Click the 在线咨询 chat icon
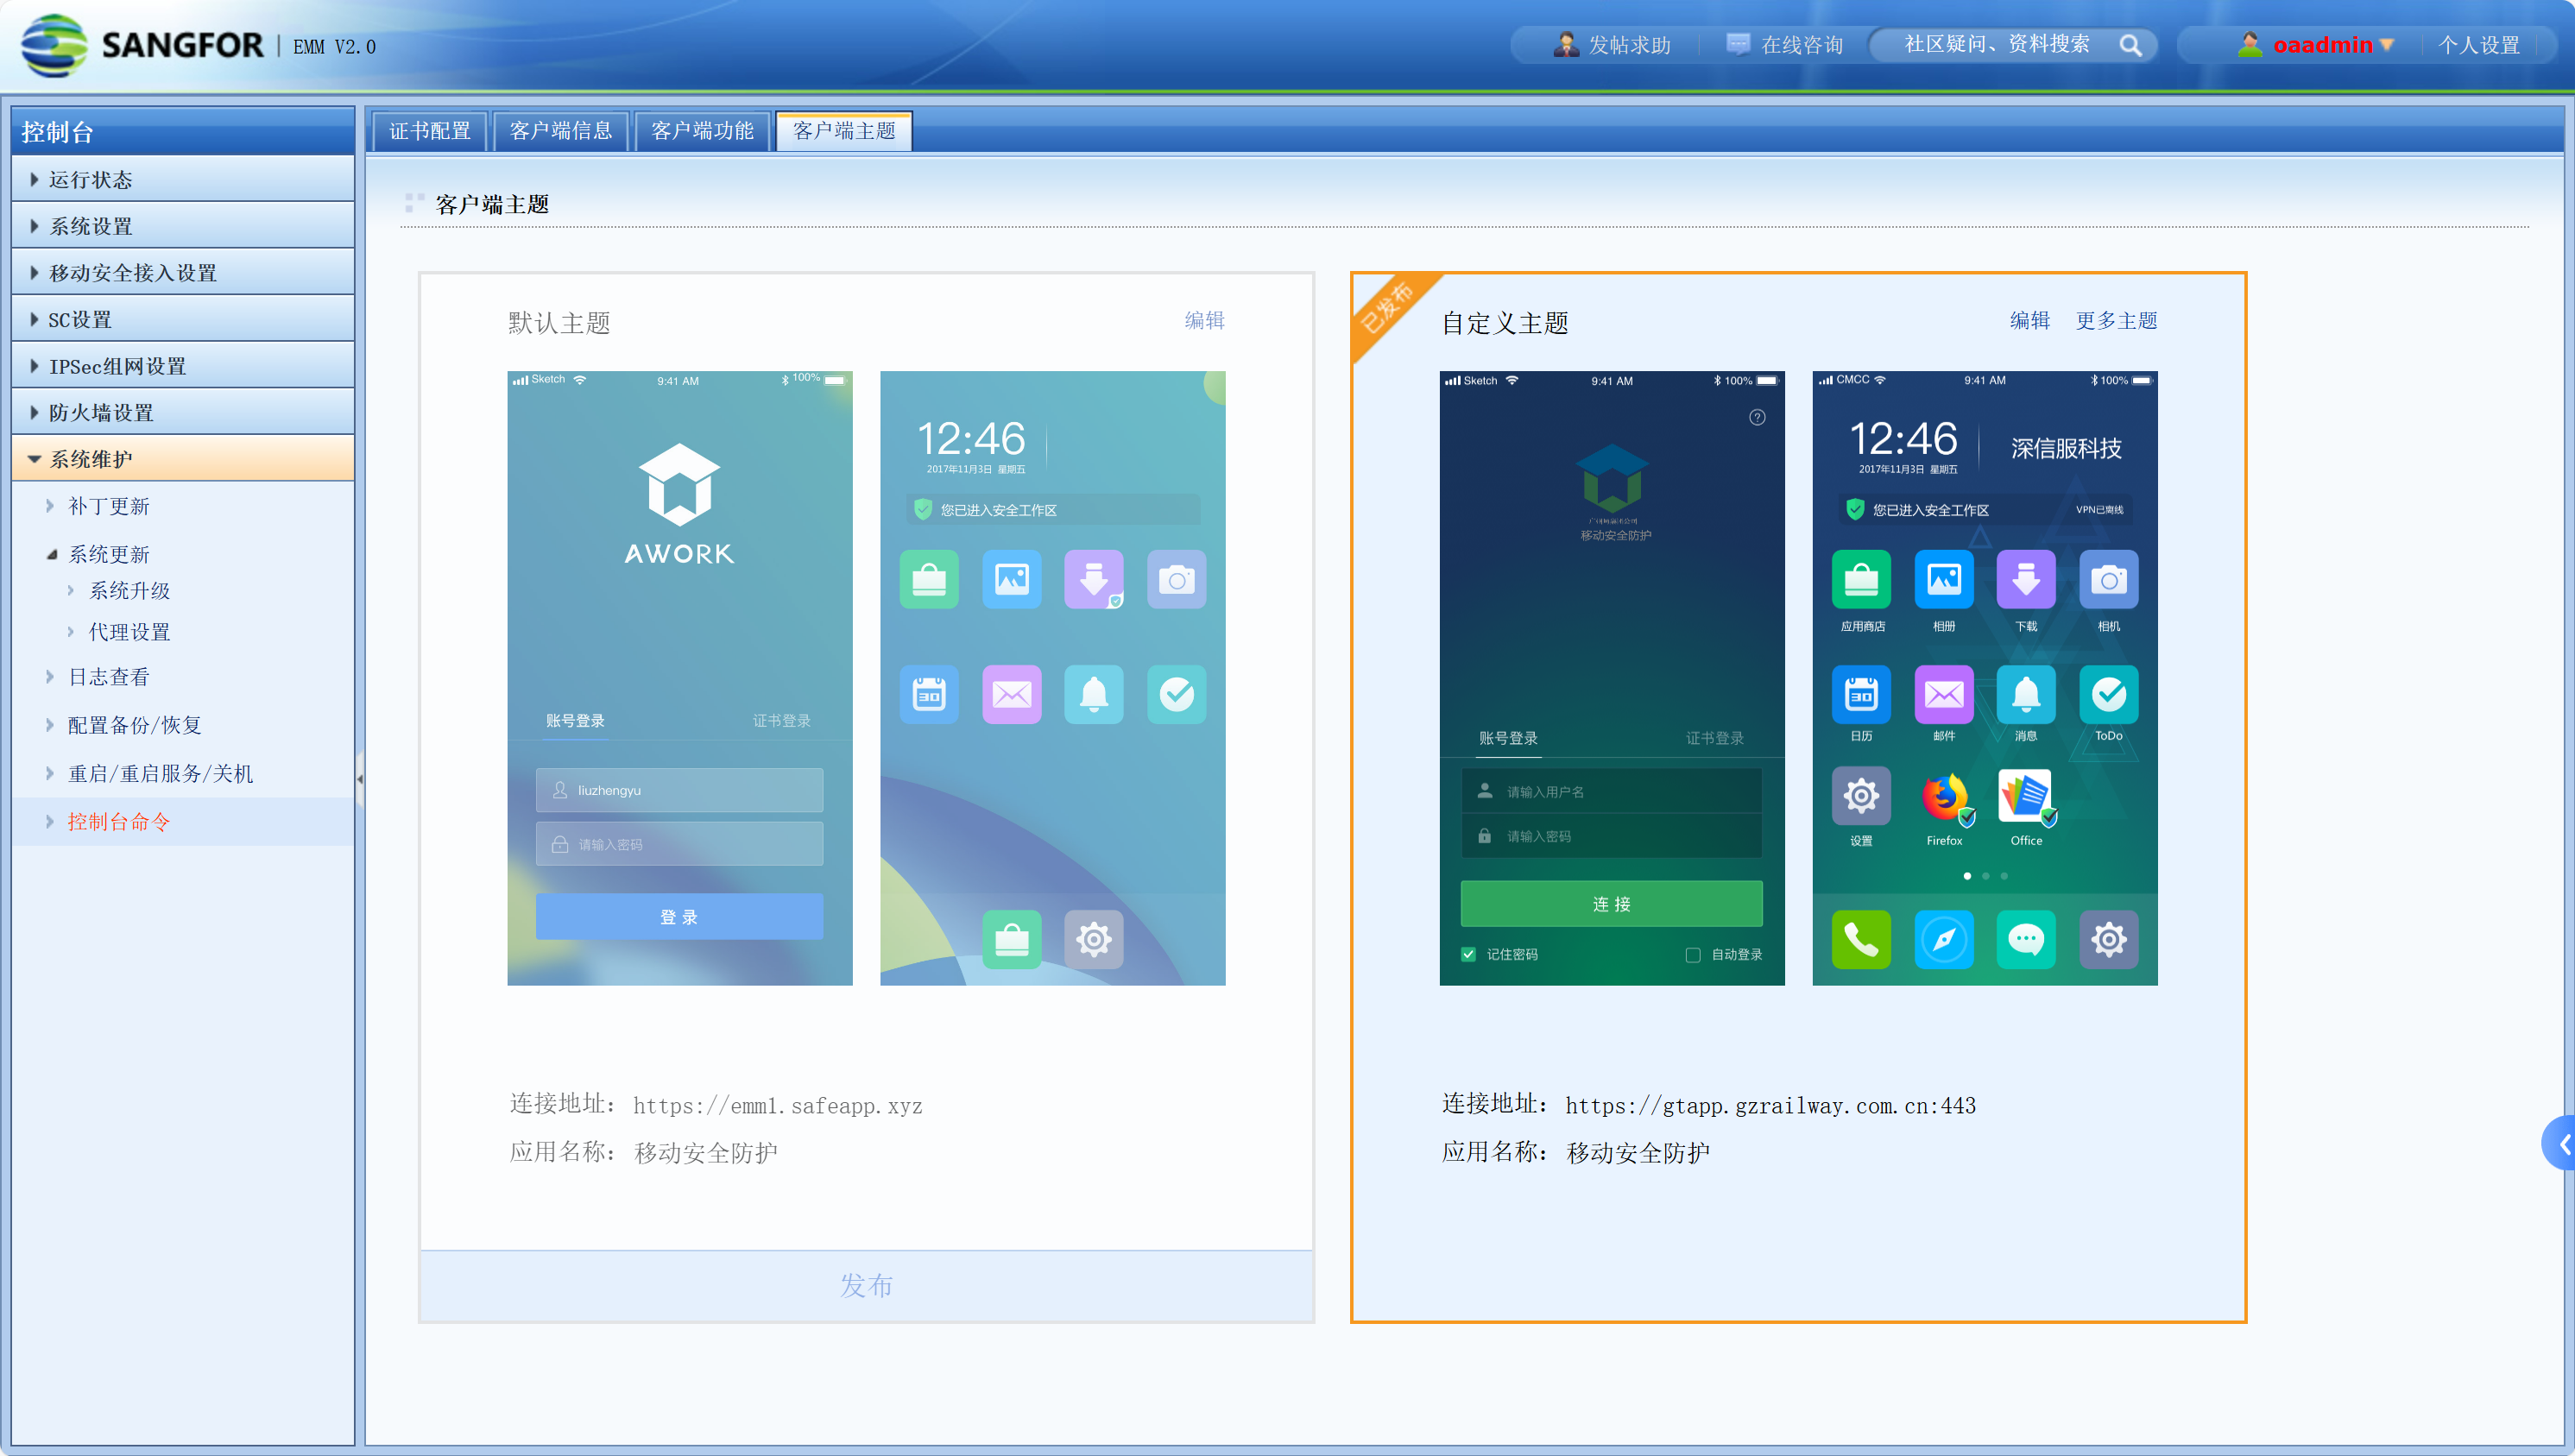This screenshot has width=2575, height=1456. [x=1738, y=45]
